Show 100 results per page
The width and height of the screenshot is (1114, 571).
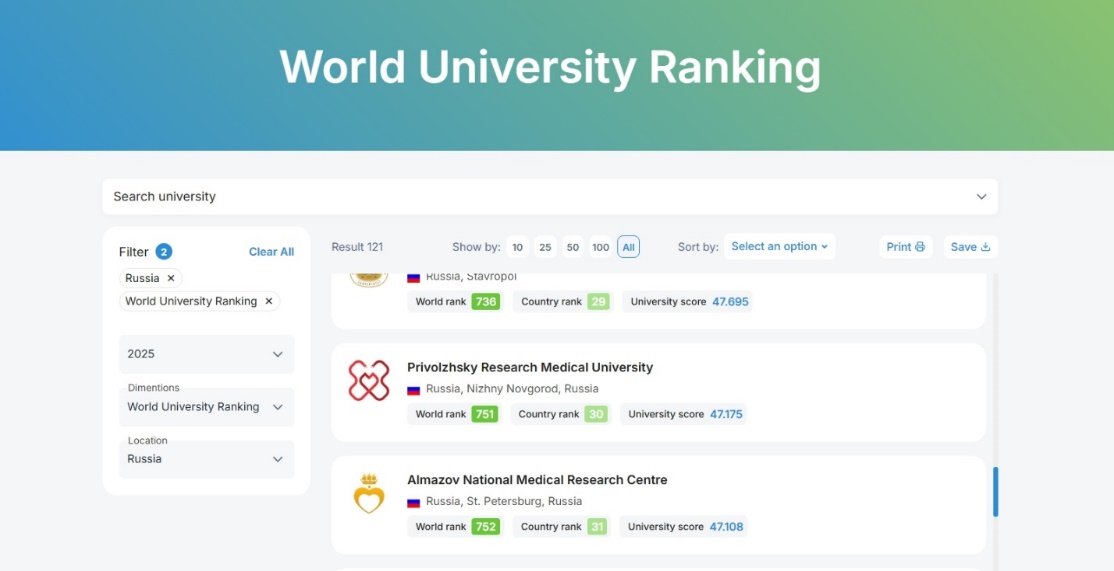point(600,247)
